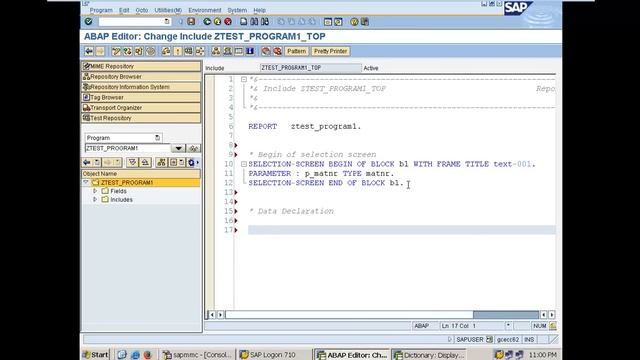
Task: Collapse the selection-screen block at line 10
Action: tap(244, 164)
